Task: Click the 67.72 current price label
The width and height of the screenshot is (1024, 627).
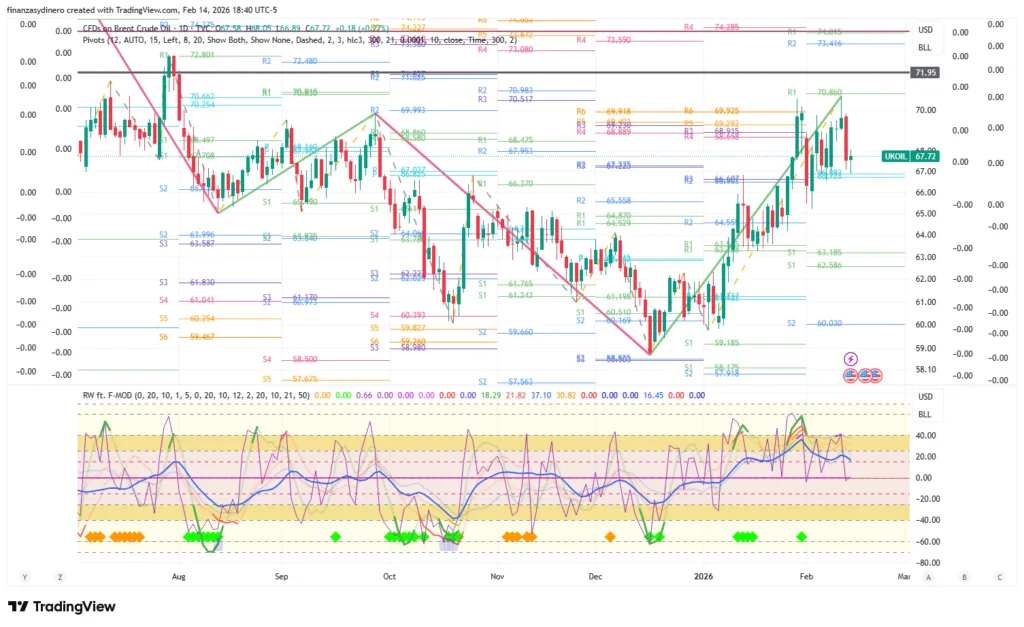Action: (924, 157)
